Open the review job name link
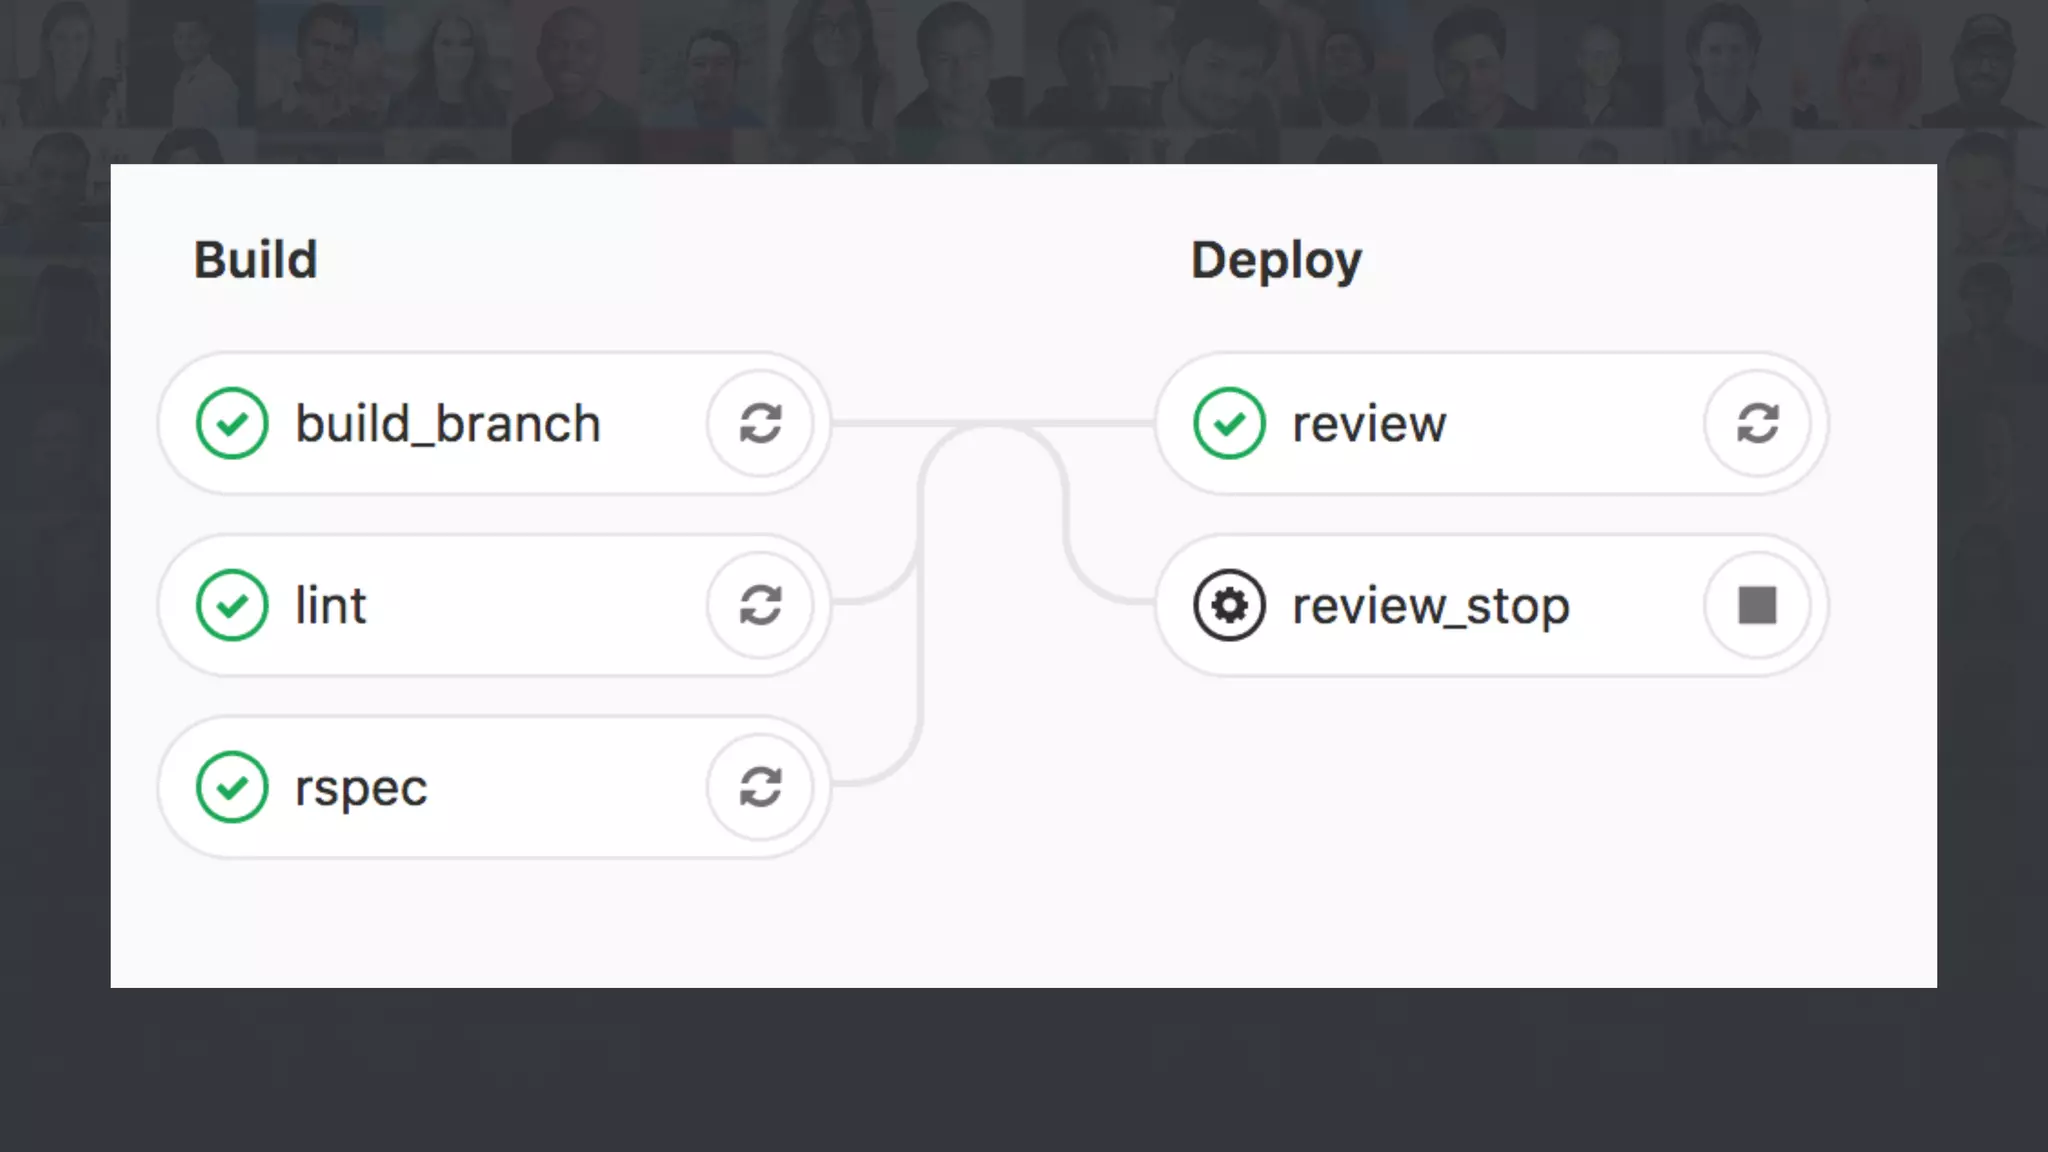The image size is (2048, 1152). click(1368, 424)
